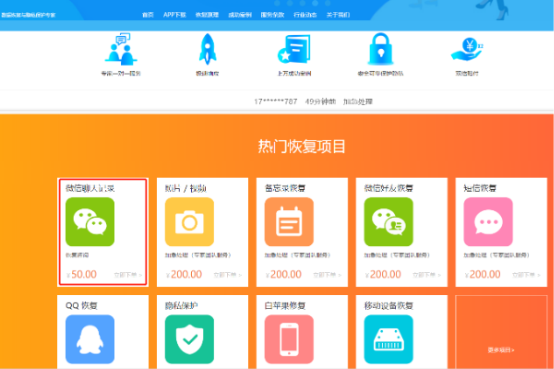Go to 恢复原理 in navigation
Image resolution: width=554 pixels, height=369 pixels.
tap(207, 15)
